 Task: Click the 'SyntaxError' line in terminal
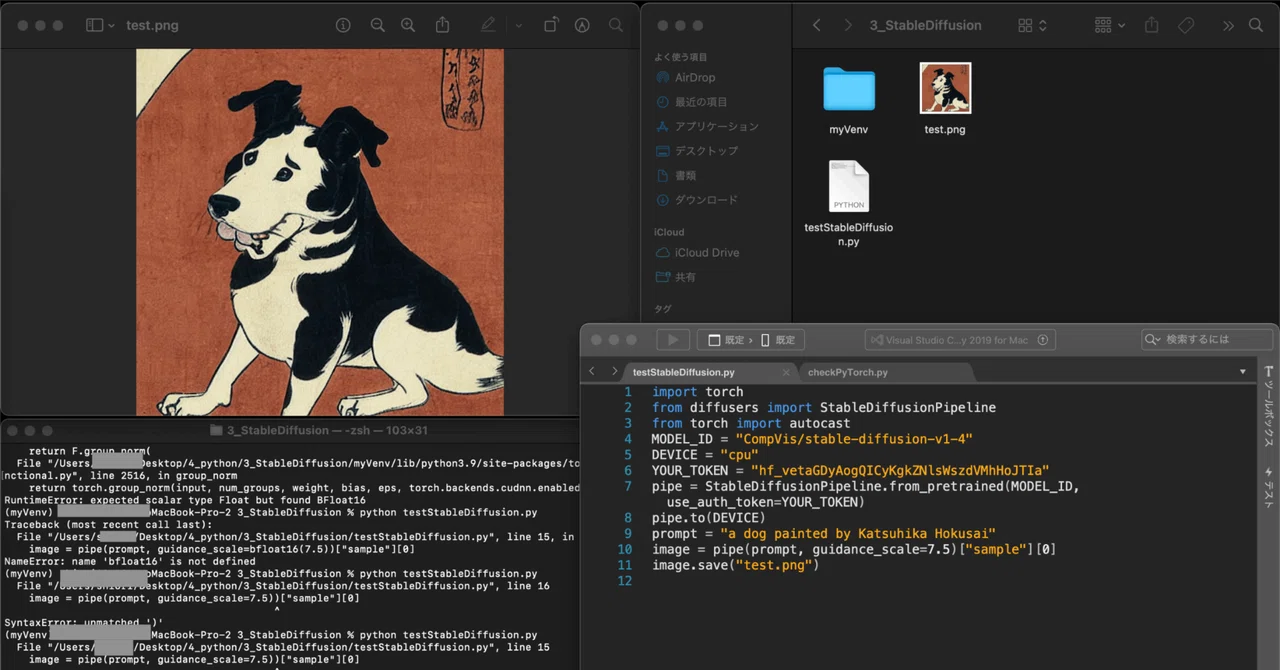[84, 623]
